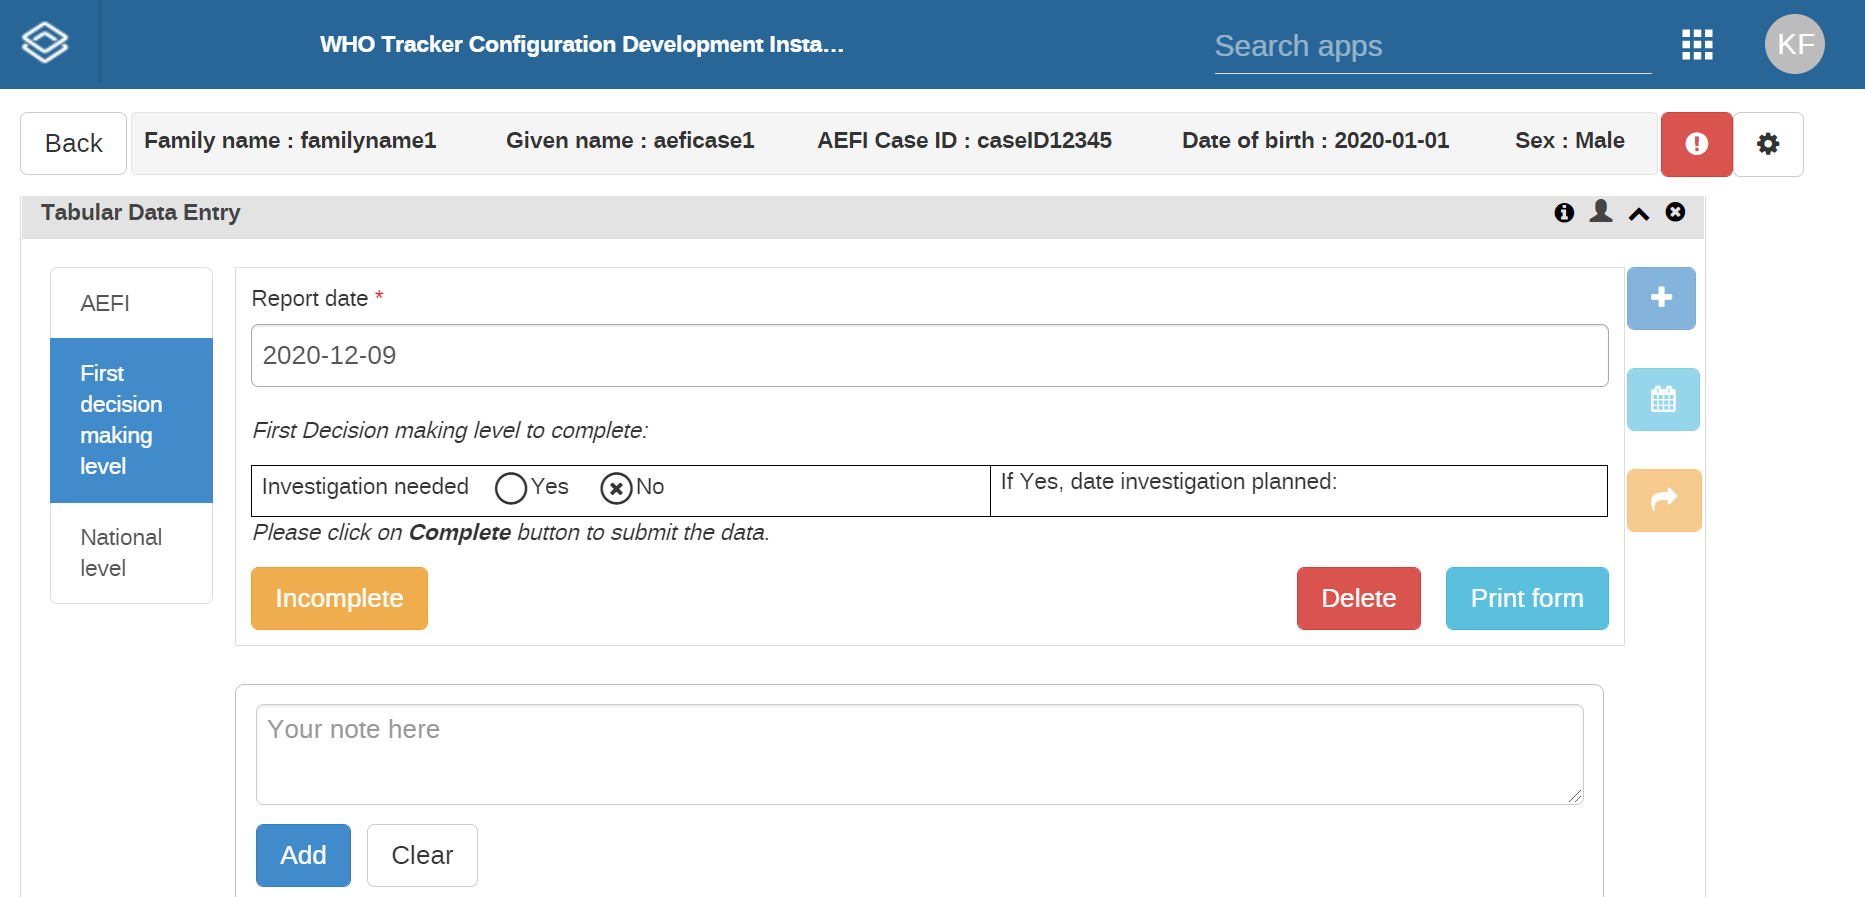Close the Tabular Data Entry widget
The image size is (1865, 897).
(x=1675, y=212)
